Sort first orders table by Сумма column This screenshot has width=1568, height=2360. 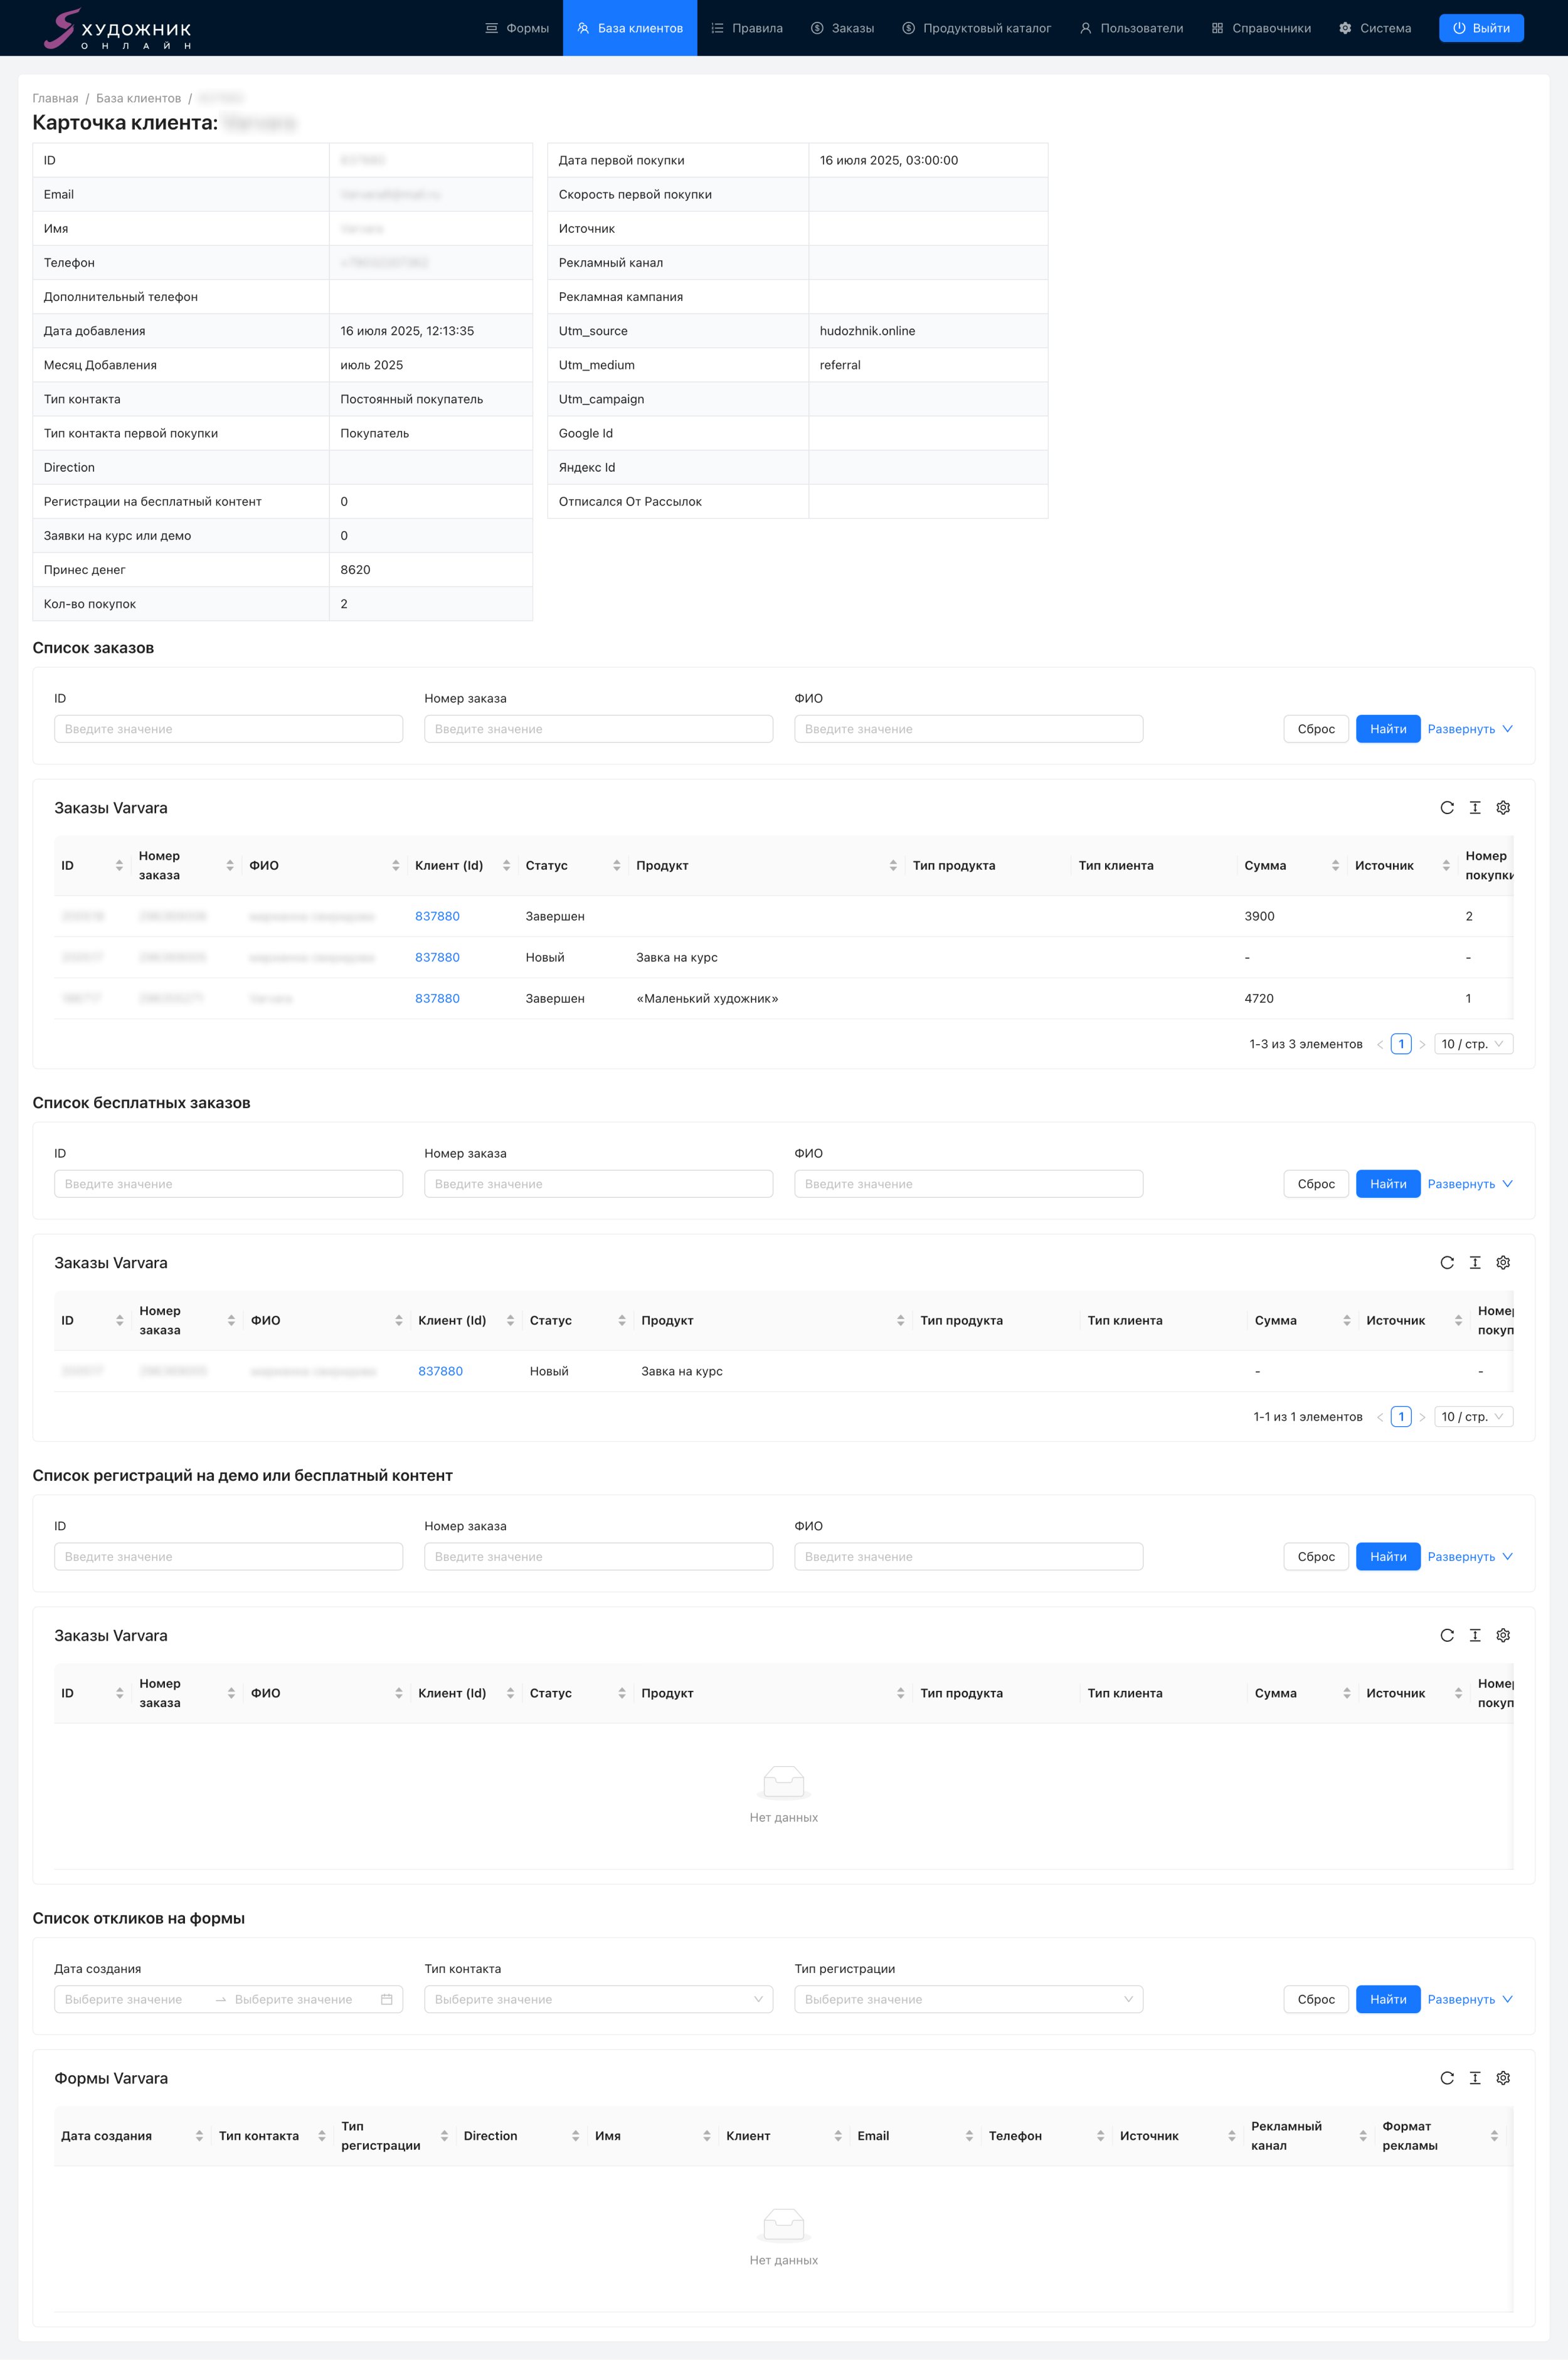tap(1335, 866)
